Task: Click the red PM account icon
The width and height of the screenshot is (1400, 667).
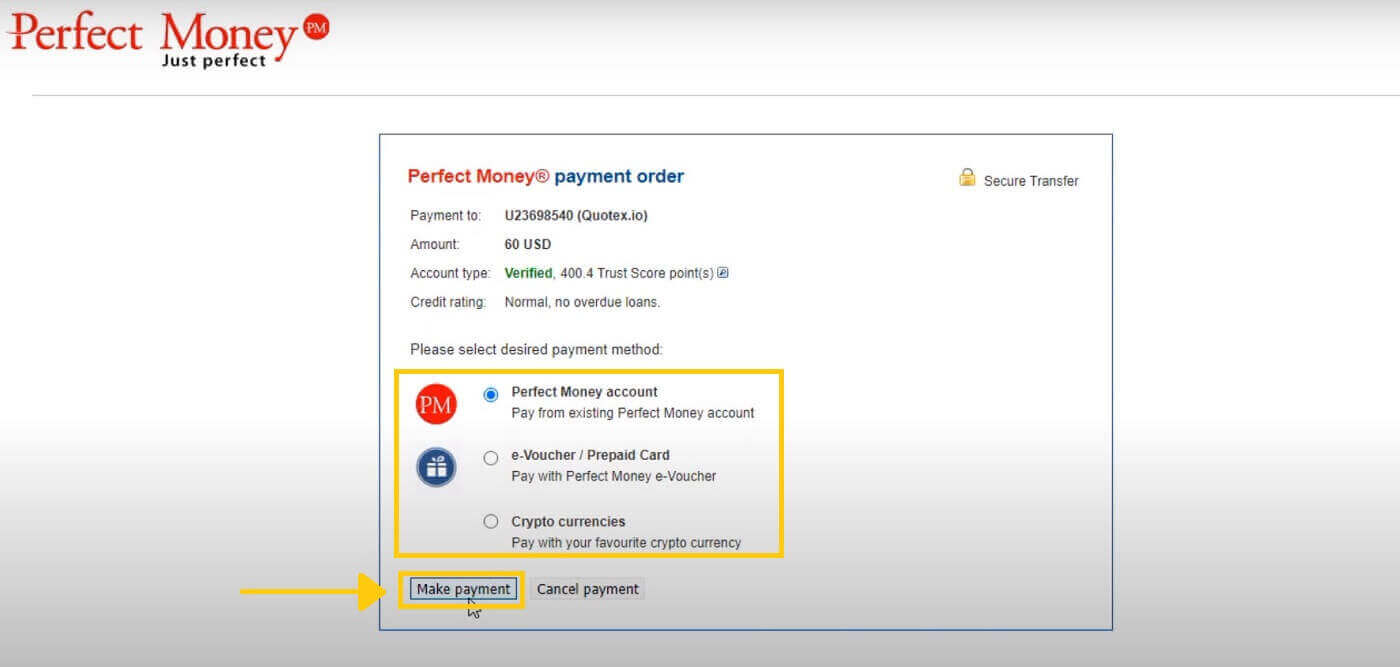Action: pyautogui.click(x=436, y=403)
